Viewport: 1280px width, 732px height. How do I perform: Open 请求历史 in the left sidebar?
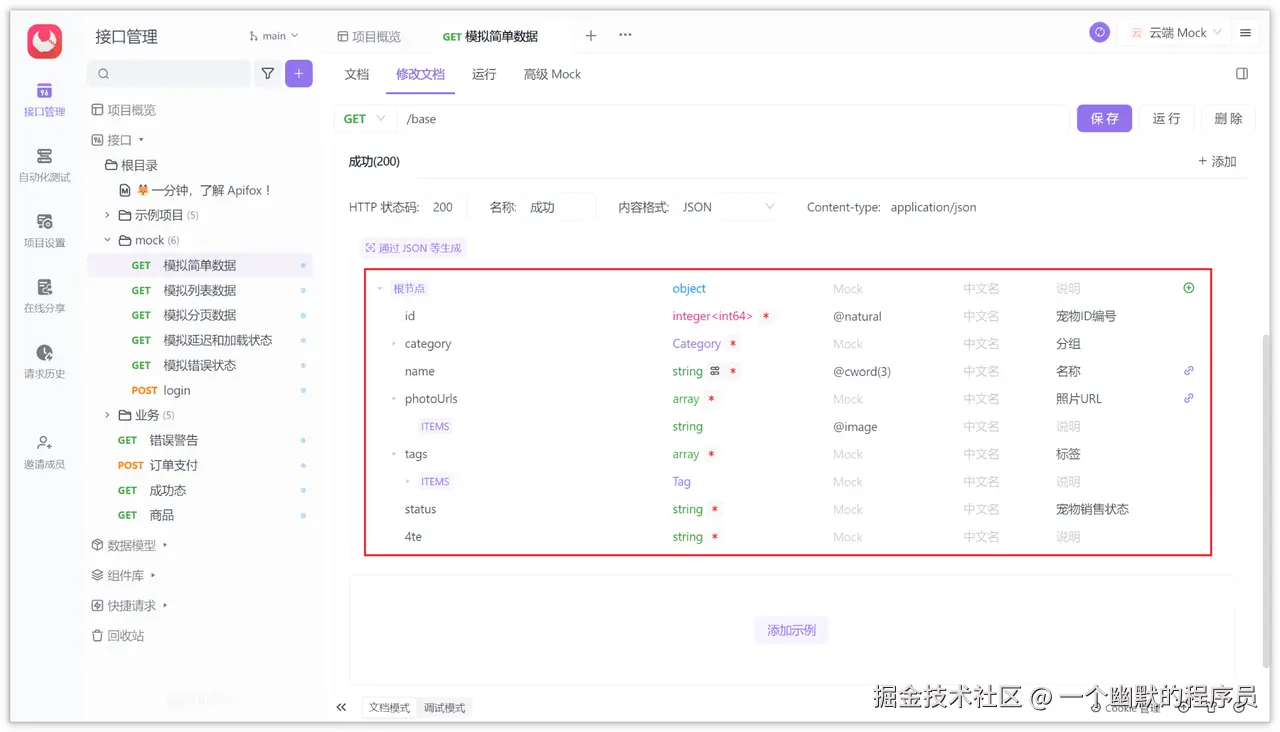[x=45, y=362]
